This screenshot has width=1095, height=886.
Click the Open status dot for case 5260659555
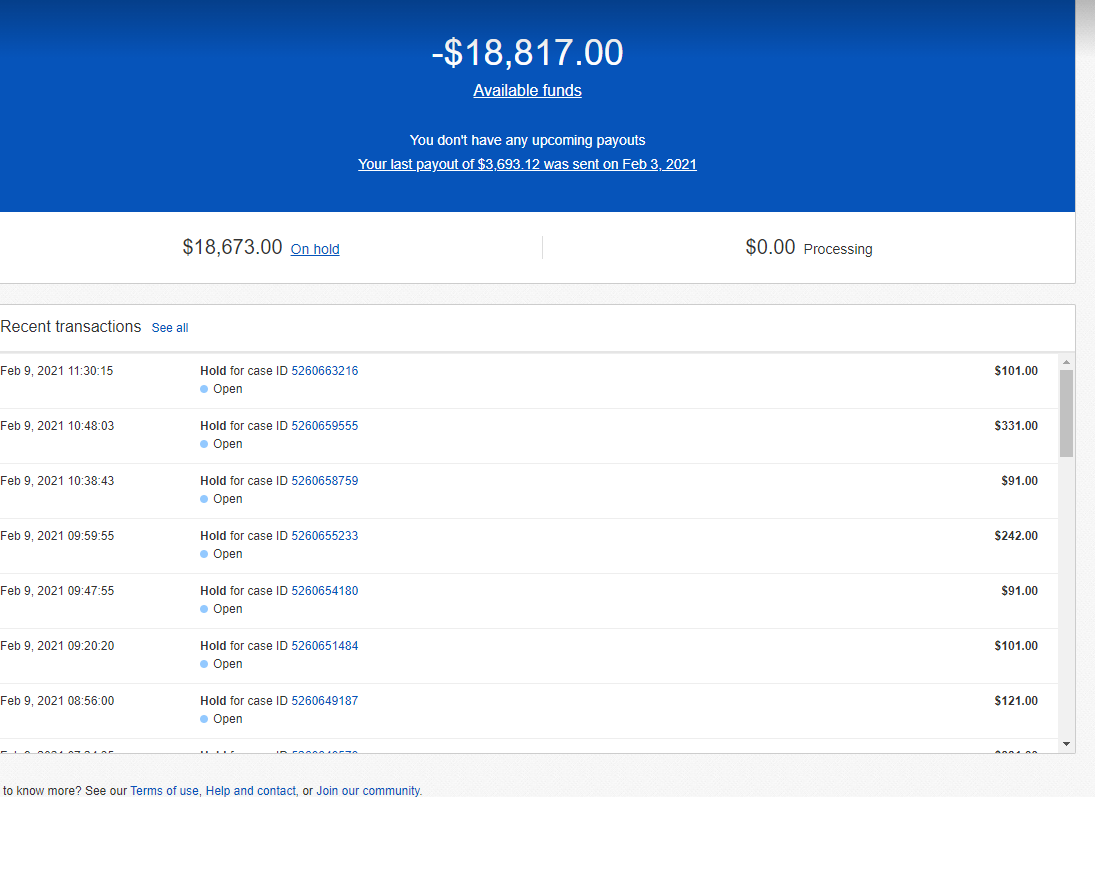[204, 444]
